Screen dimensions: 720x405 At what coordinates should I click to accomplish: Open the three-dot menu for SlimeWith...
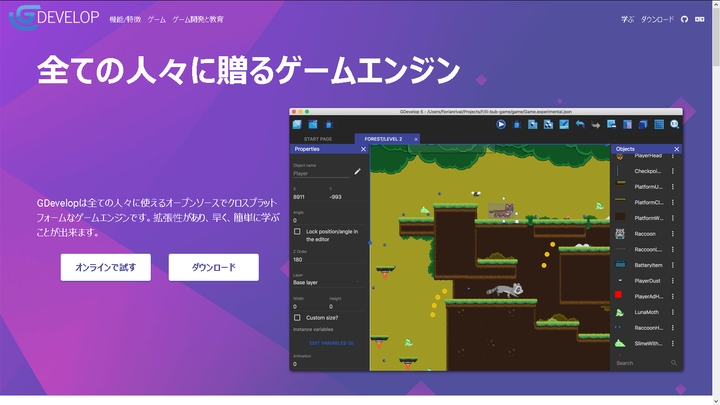[673, 343]
